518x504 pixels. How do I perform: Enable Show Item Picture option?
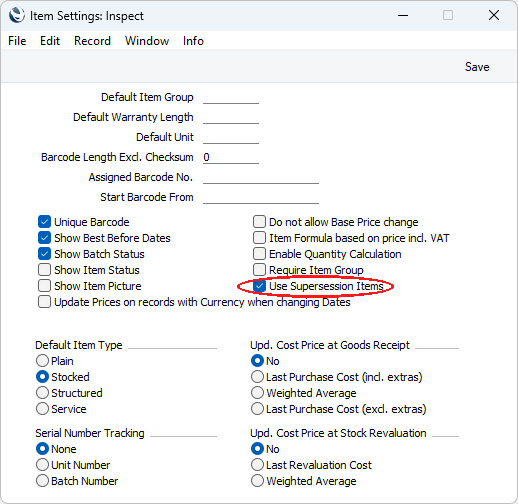click(44, 286)
